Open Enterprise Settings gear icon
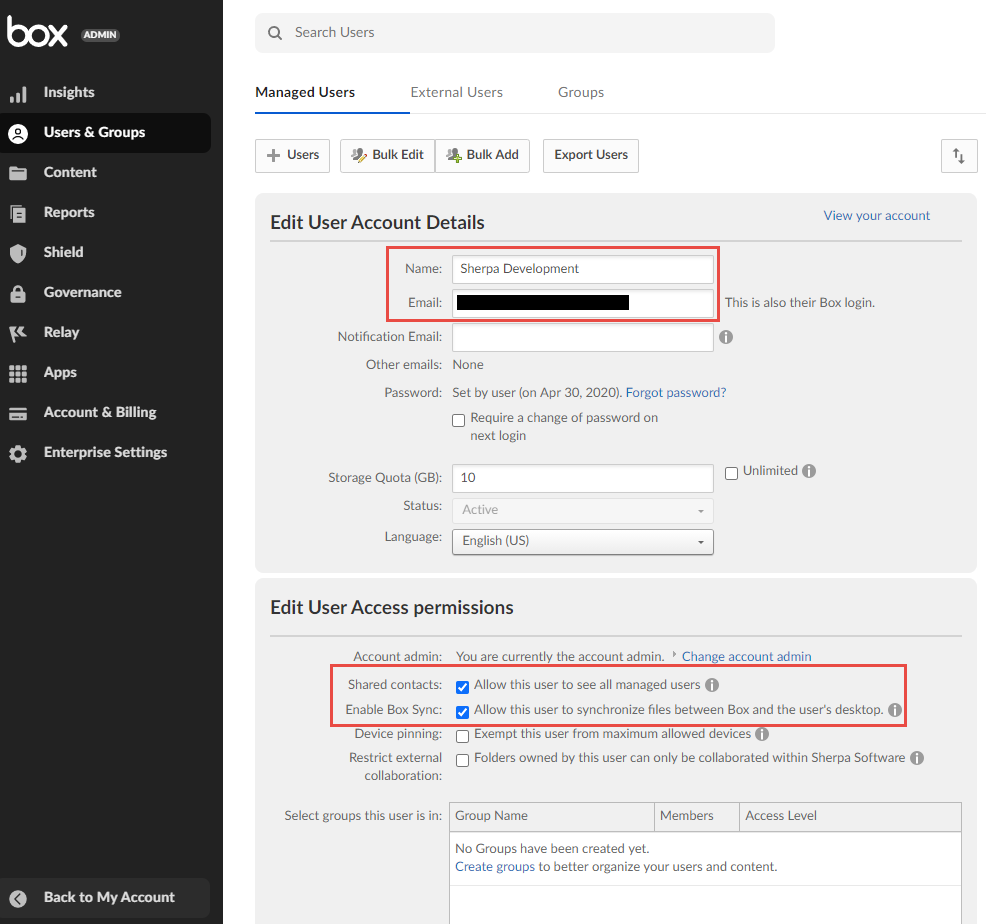Screen dimensions: 986x924 (18, 453)
